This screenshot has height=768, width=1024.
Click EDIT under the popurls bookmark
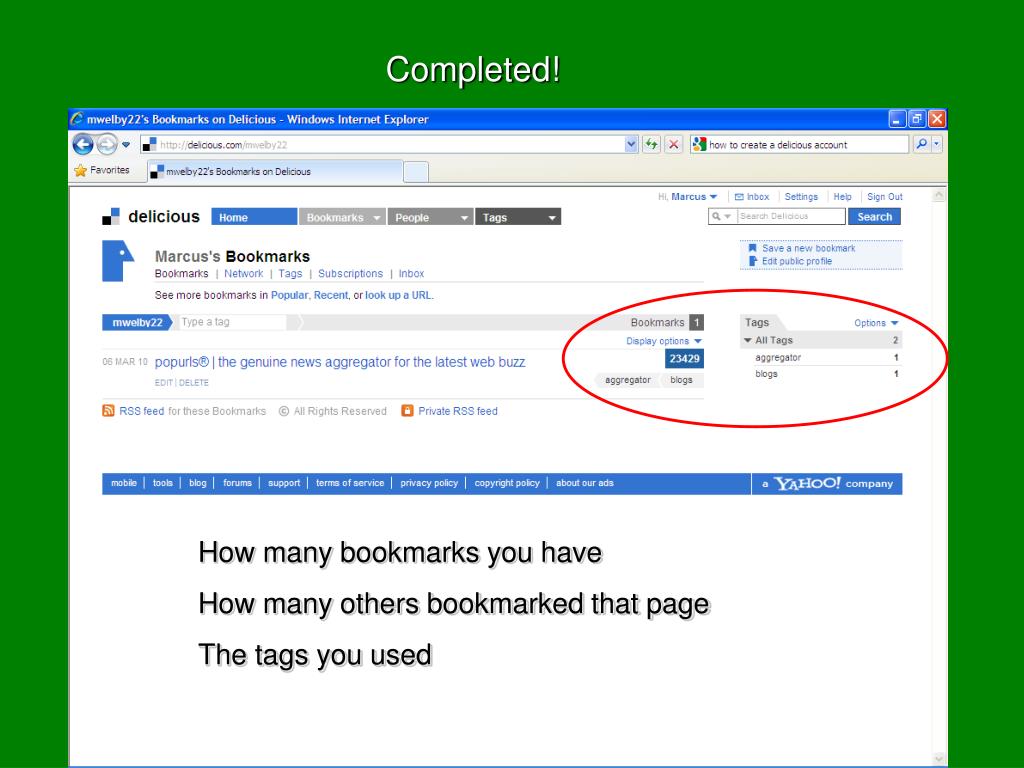(x=164, y=383)
